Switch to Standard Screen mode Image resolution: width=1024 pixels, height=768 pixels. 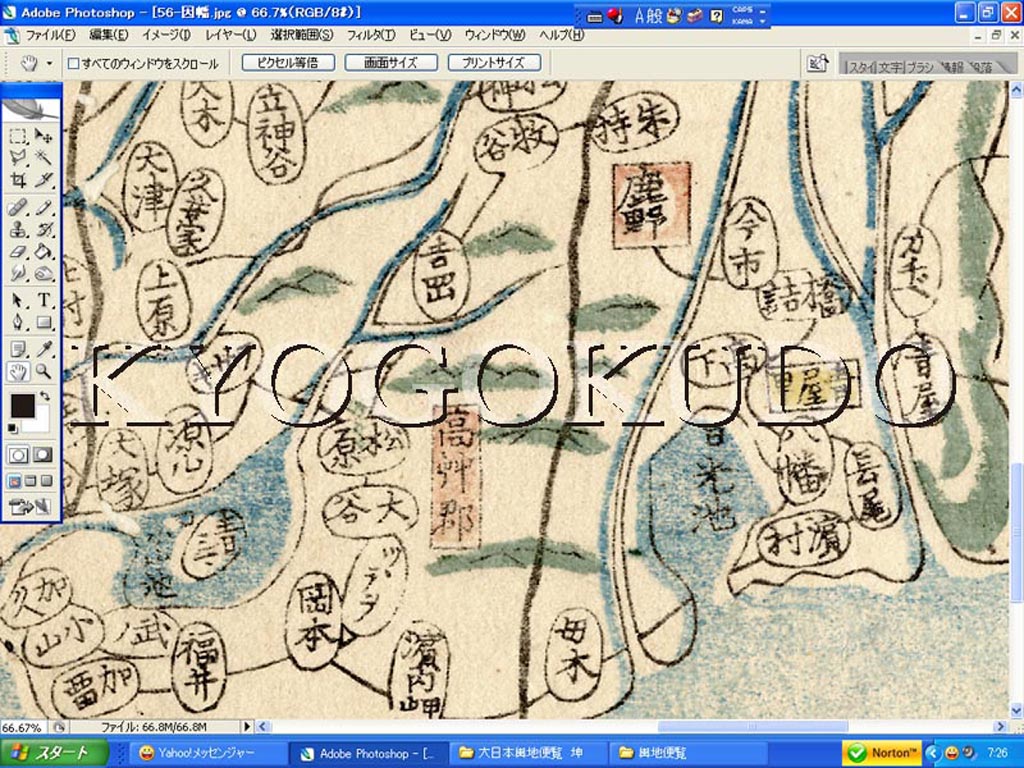14,481
